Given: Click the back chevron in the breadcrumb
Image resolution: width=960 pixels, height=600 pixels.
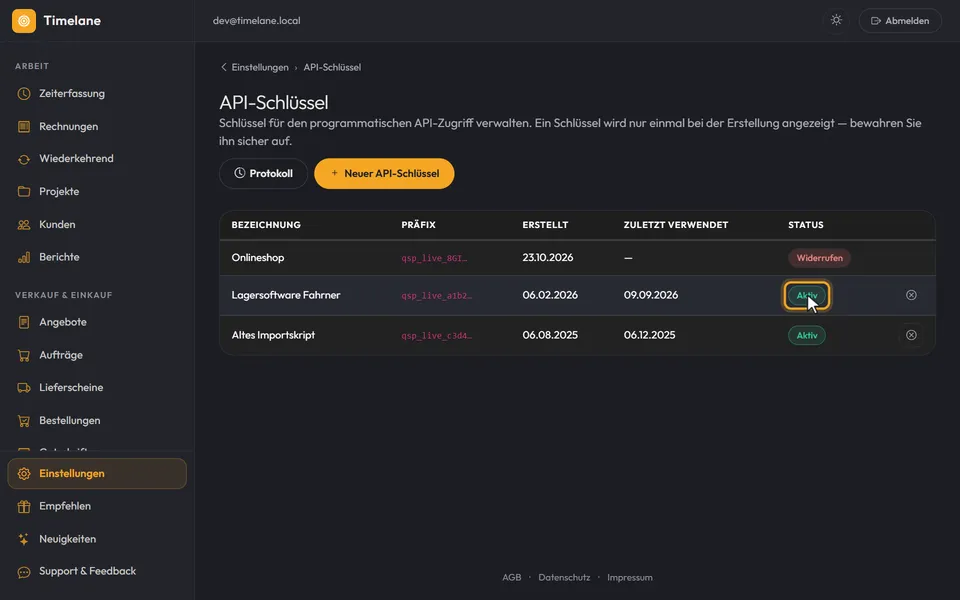Looking at the screenshot, I should click(x=223, y=67).
